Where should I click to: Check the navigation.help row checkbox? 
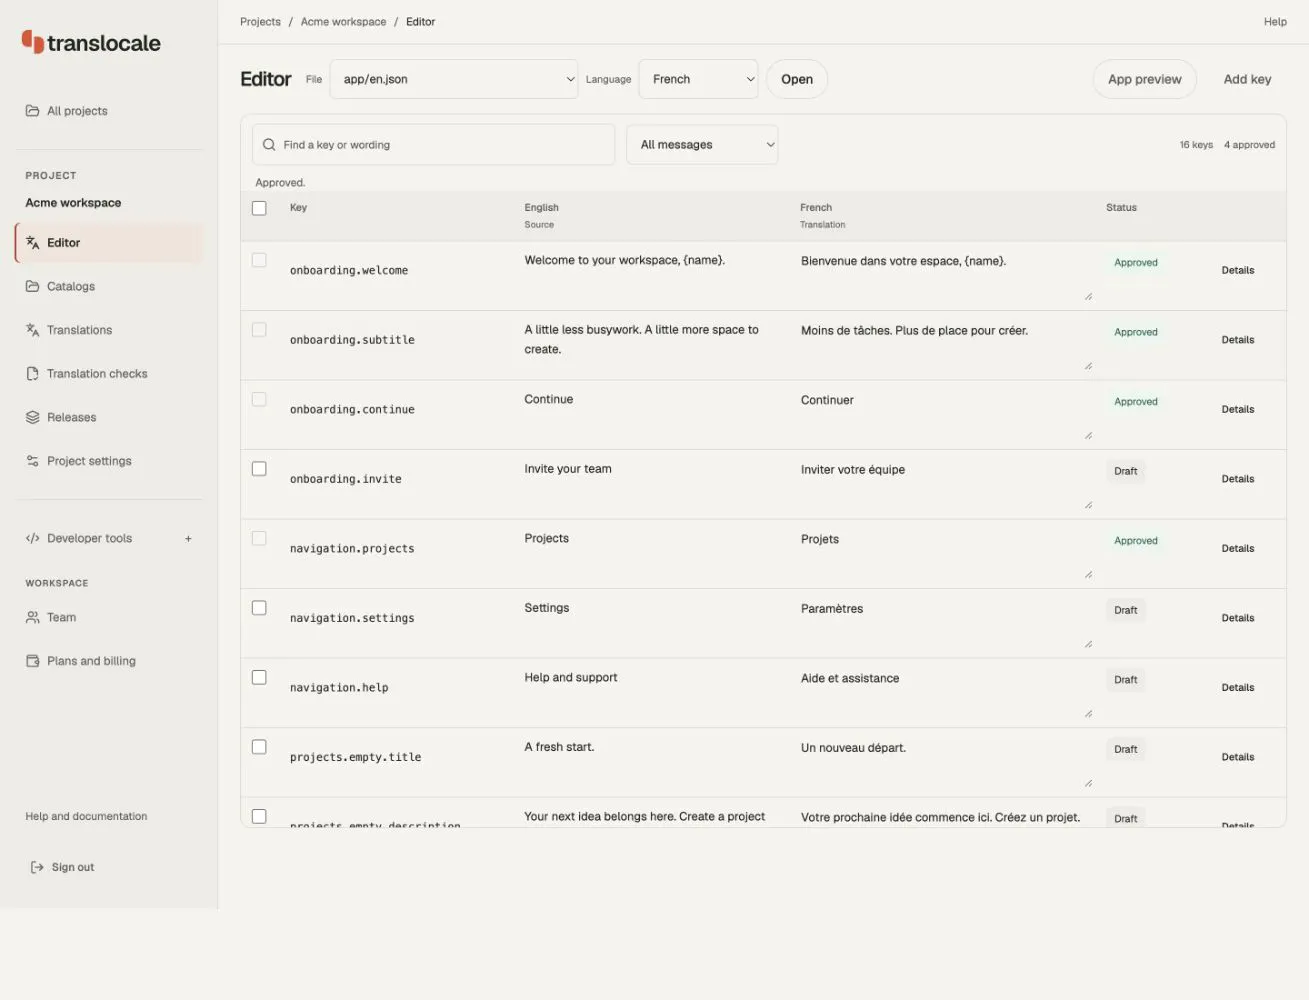(x=259, y=677)
